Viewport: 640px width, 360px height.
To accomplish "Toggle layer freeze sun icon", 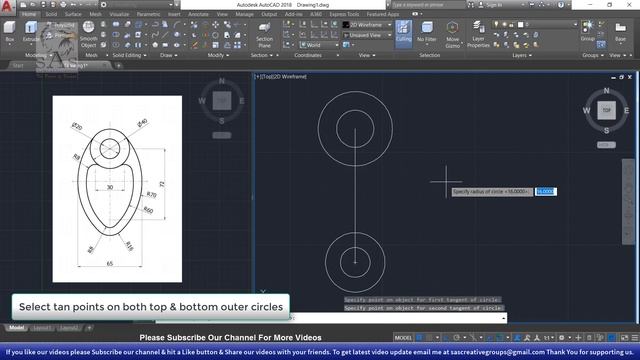I will click(x=504, y=24).
